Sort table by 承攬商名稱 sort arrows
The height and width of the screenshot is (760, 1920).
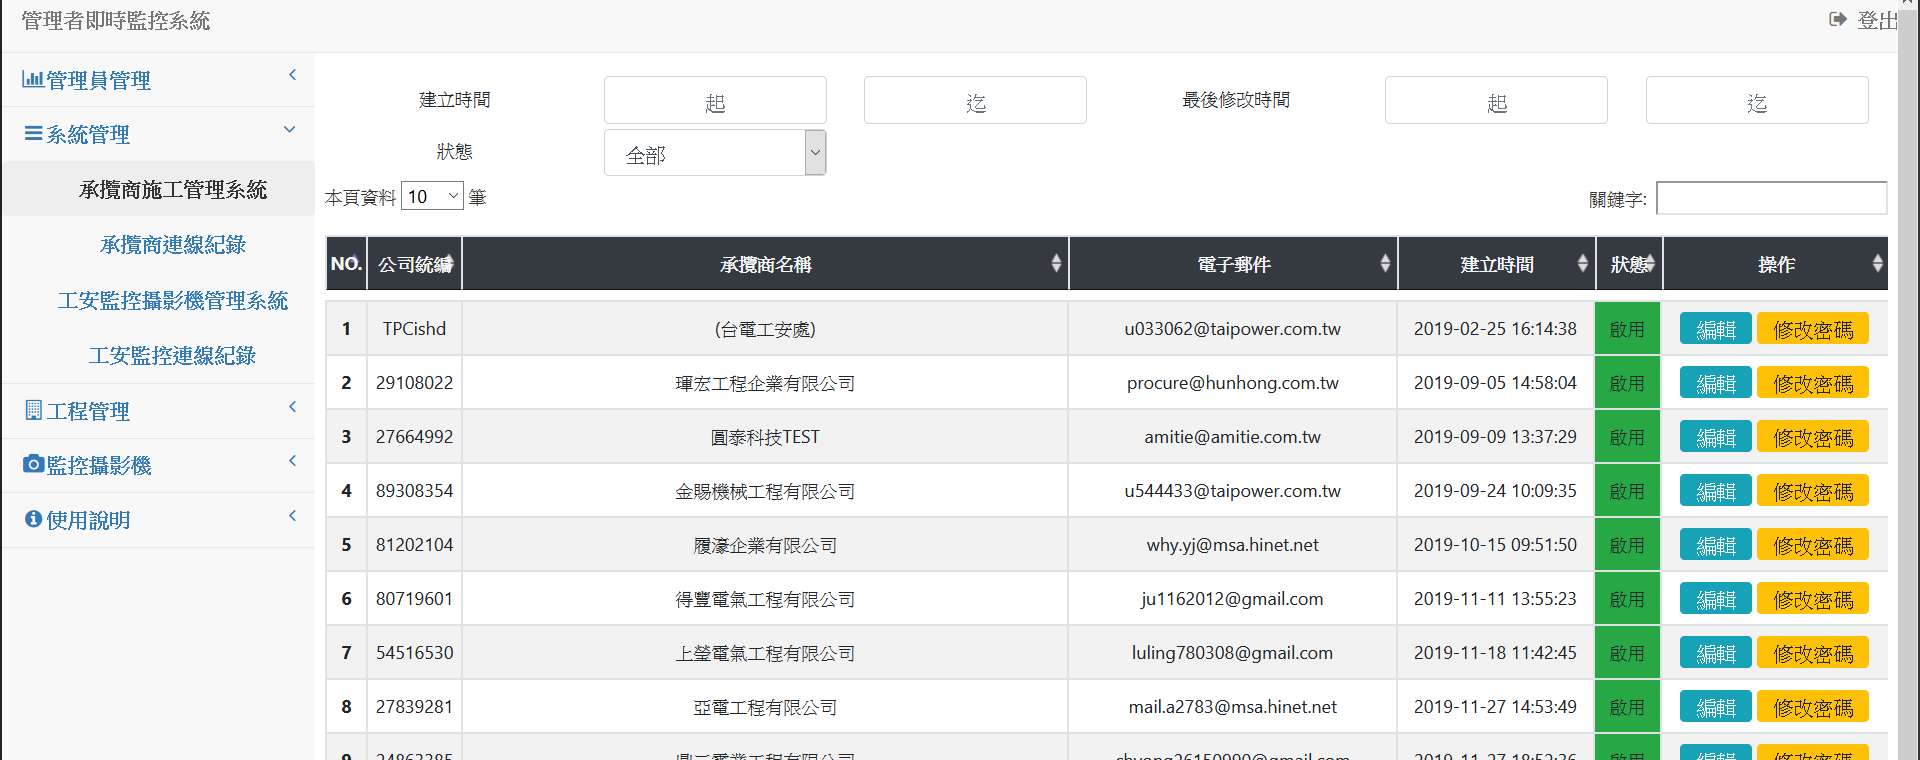coord(1056,263)
